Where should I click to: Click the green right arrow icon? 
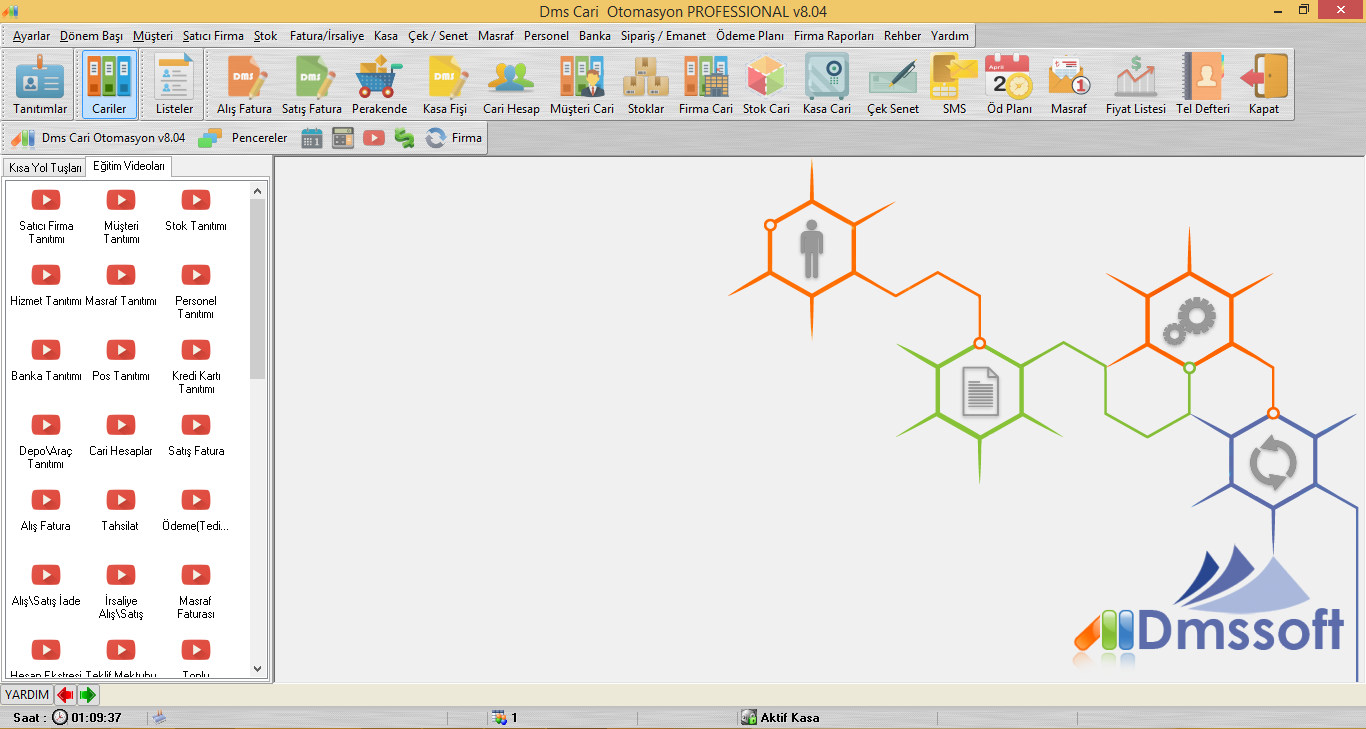pos(88,695)
